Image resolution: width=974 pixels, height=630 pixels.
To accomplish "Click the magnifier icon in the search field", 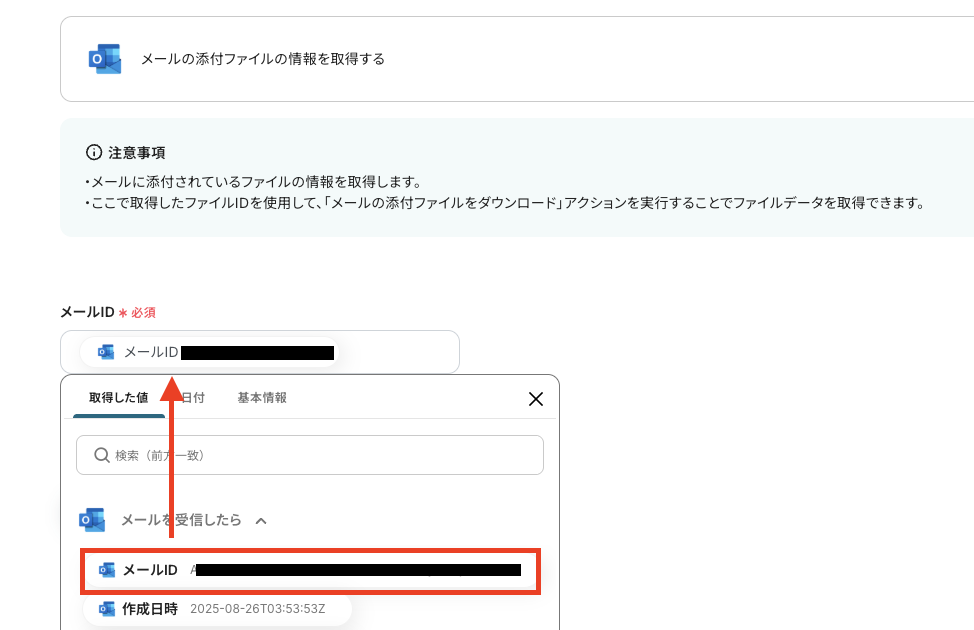I will click(x=101, y=454).
